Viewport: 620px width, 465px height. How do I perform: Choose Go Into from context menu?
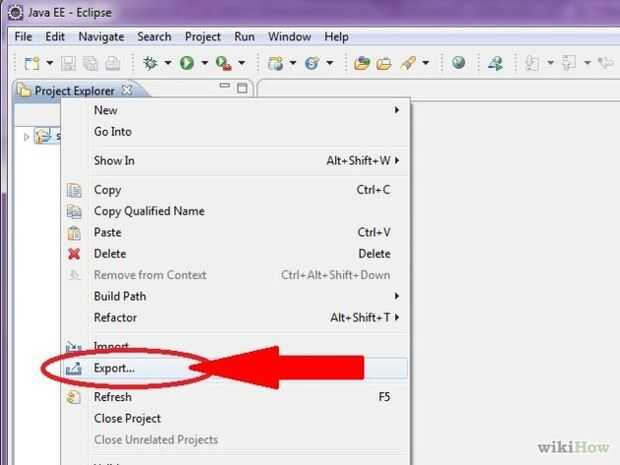(235, 132)
